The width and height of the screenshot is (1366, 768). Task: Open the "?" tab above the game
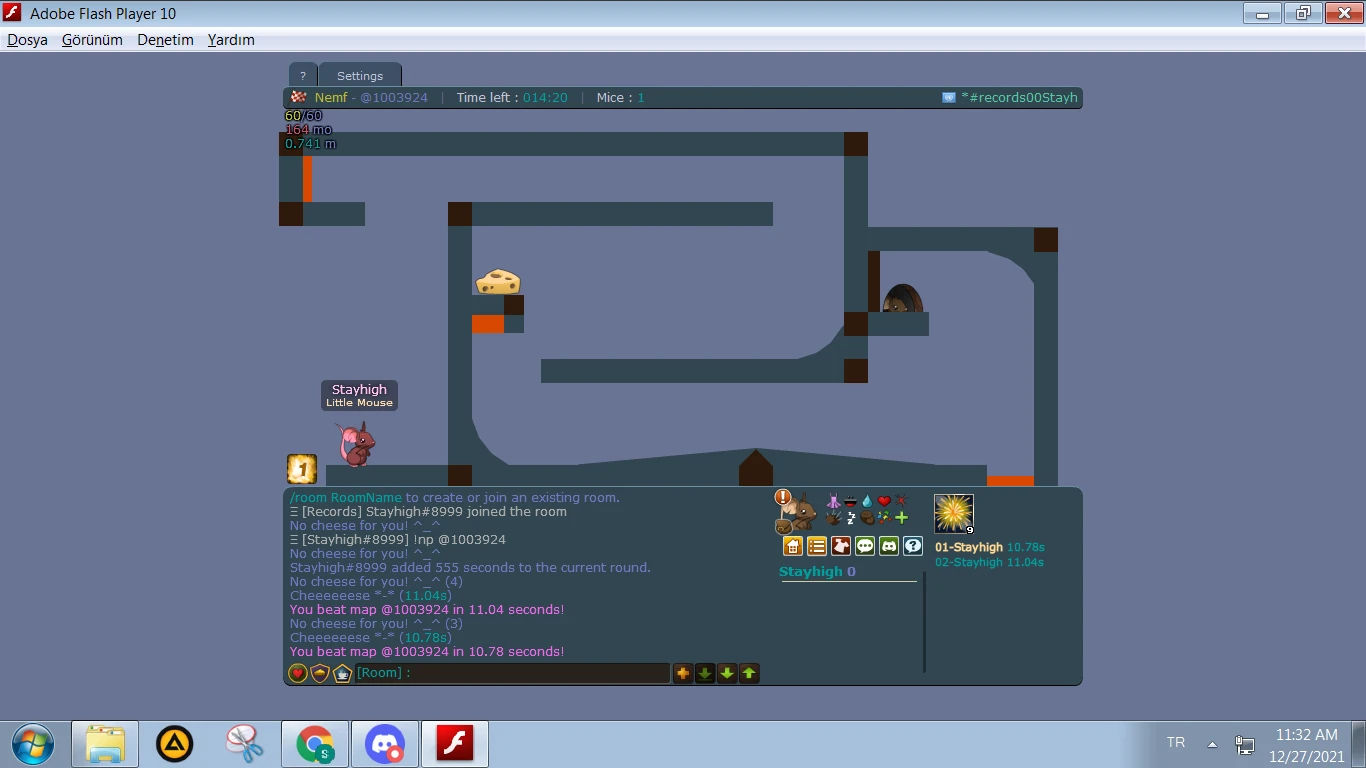click(x=303, y=75)
